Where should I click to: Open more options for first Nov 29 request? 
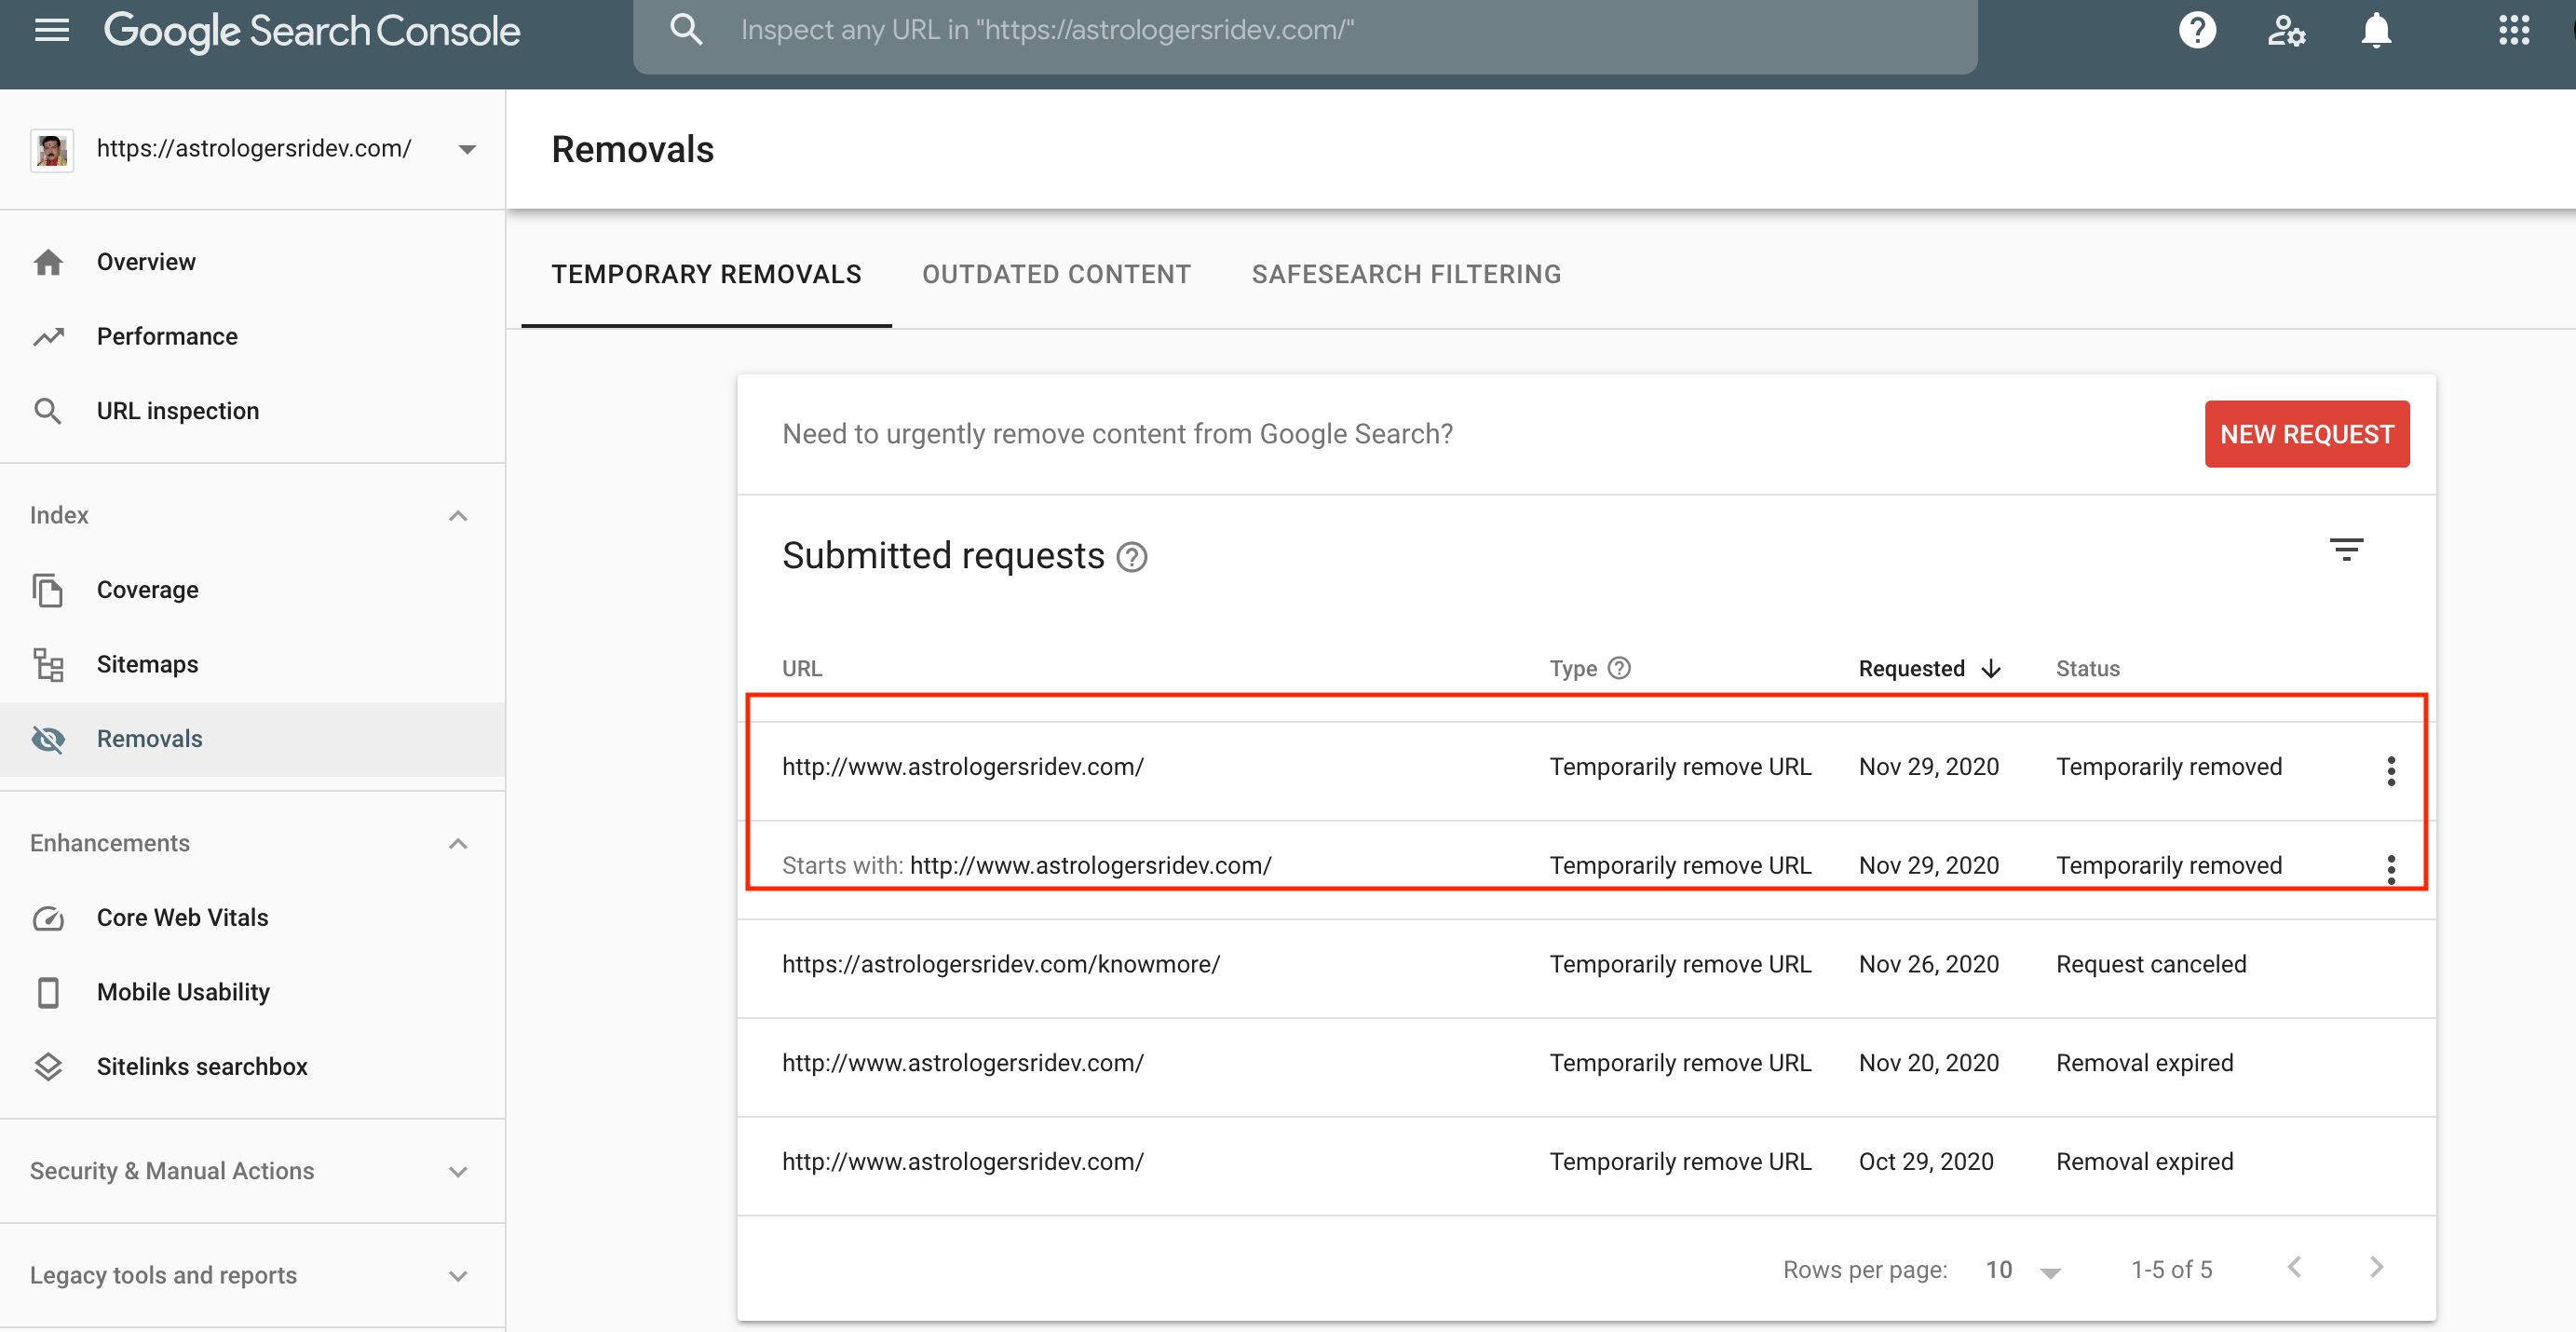[x=2391, y=770]
